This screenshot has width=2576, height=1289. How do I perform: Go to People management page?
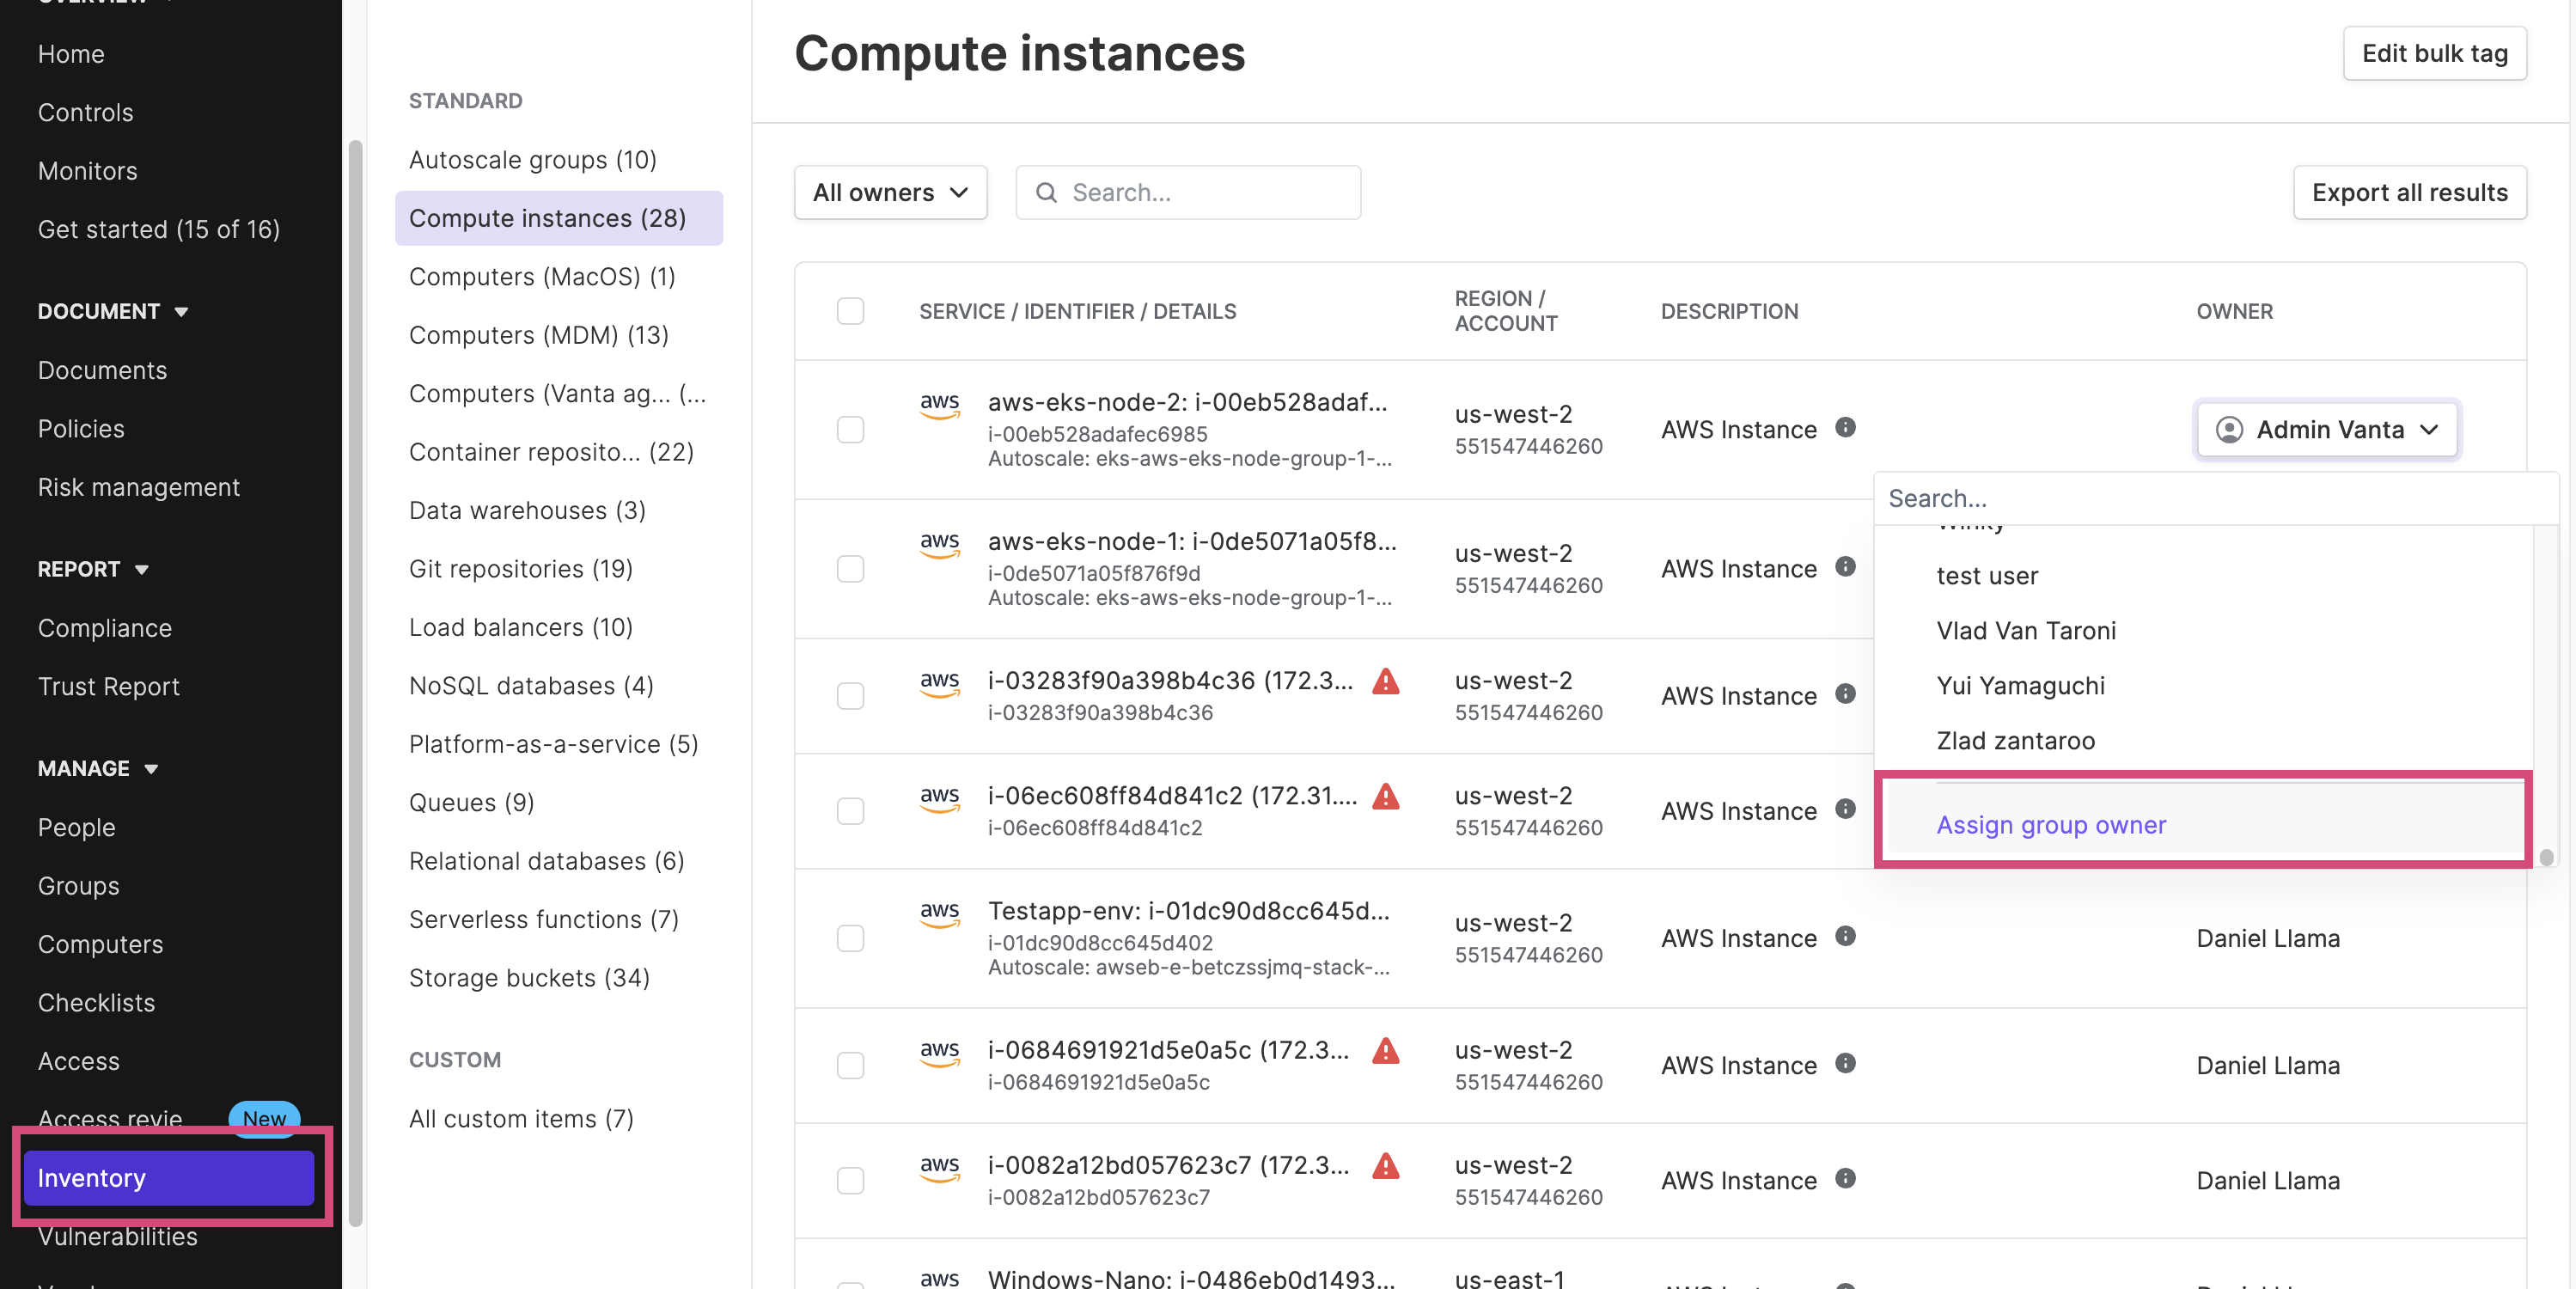[76, 827]
